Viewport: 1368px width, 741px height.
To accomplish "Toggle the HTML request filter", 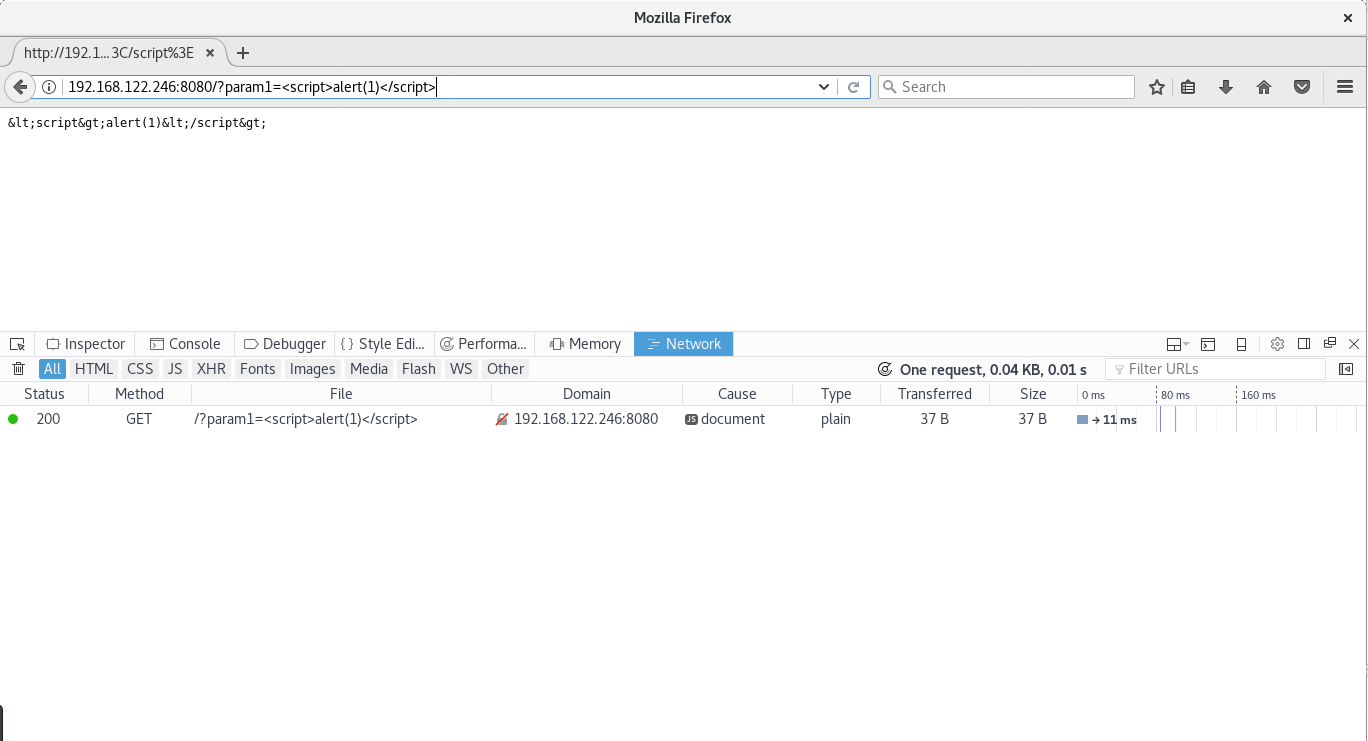I will coord(94,369).
